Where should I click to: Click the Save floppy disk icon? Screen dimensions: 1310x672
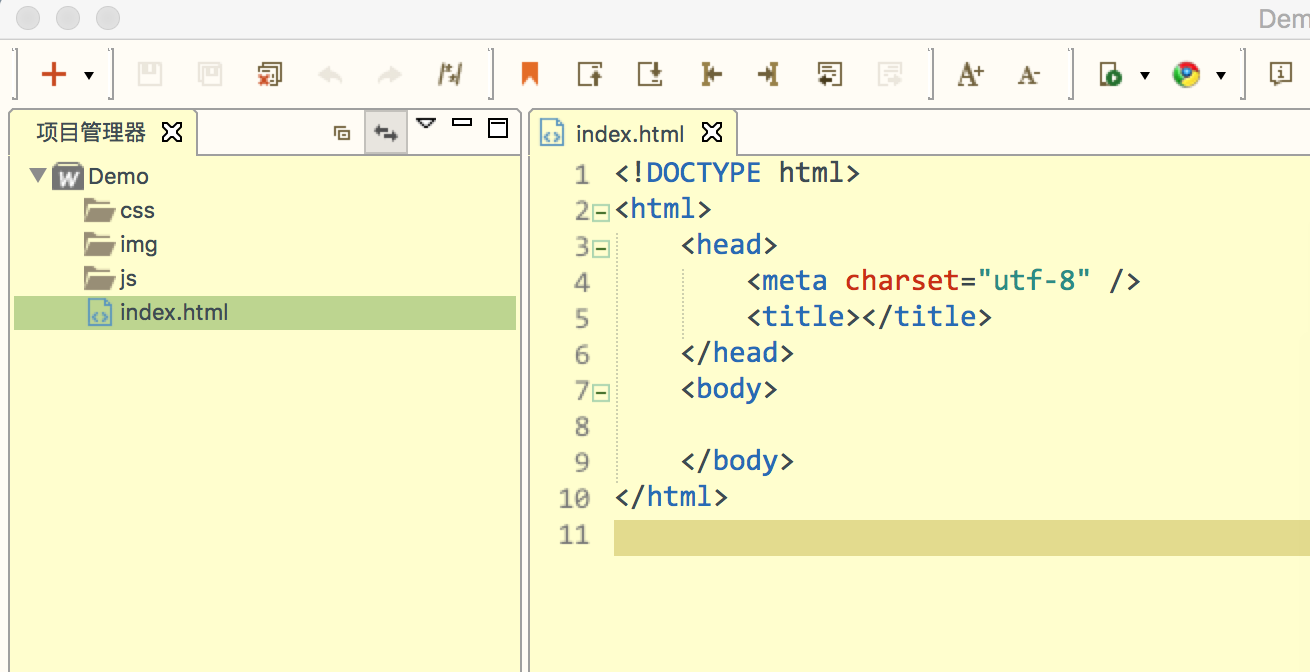(x=149, y=74)
